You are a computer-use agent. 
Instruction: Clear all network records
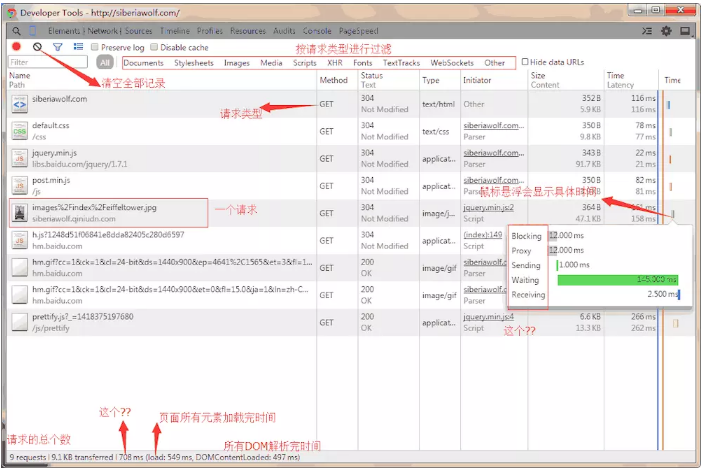pos(37,47)
